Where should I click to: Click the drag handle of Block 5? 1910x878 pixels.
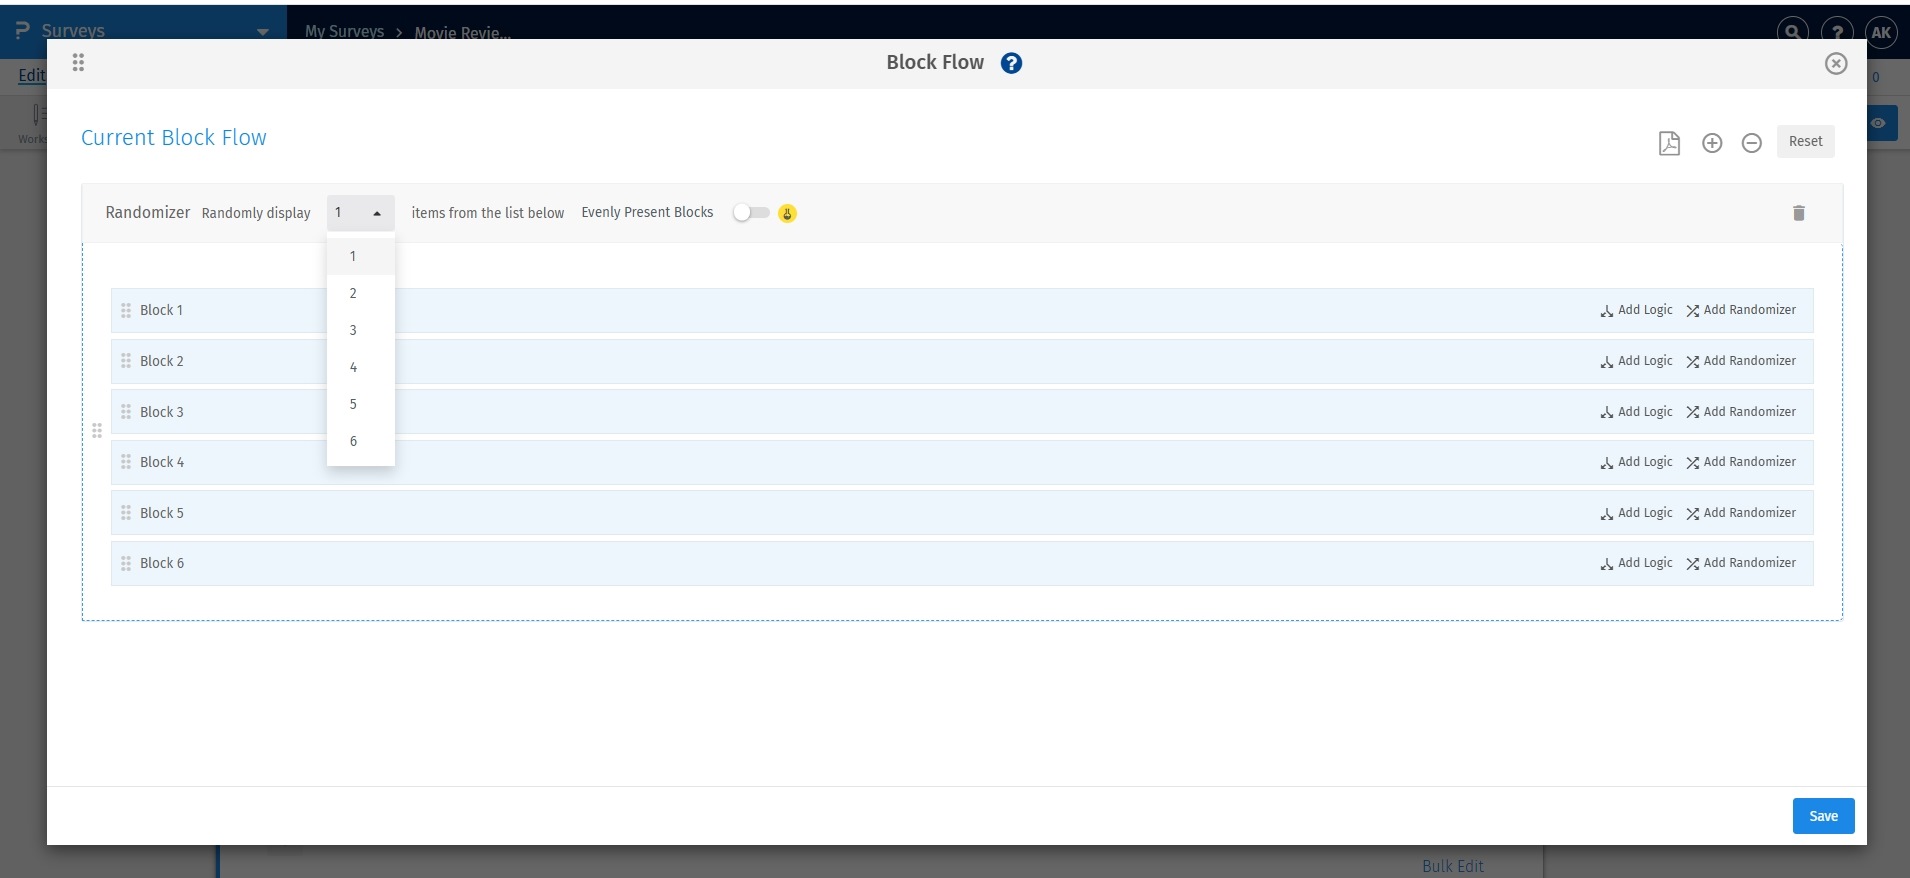126,513
